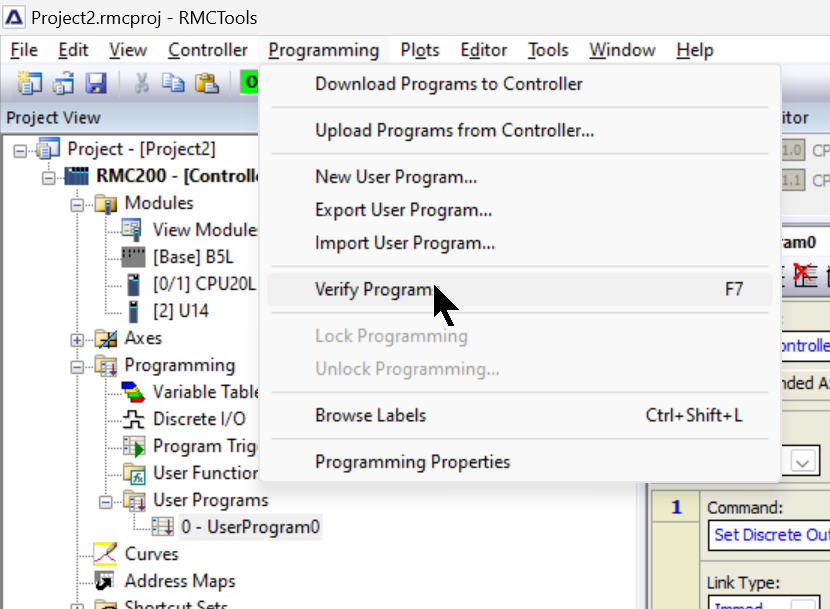Screen dimensions: 830x609
Task: Open the Window menu
Action: (x=622, y=50)
